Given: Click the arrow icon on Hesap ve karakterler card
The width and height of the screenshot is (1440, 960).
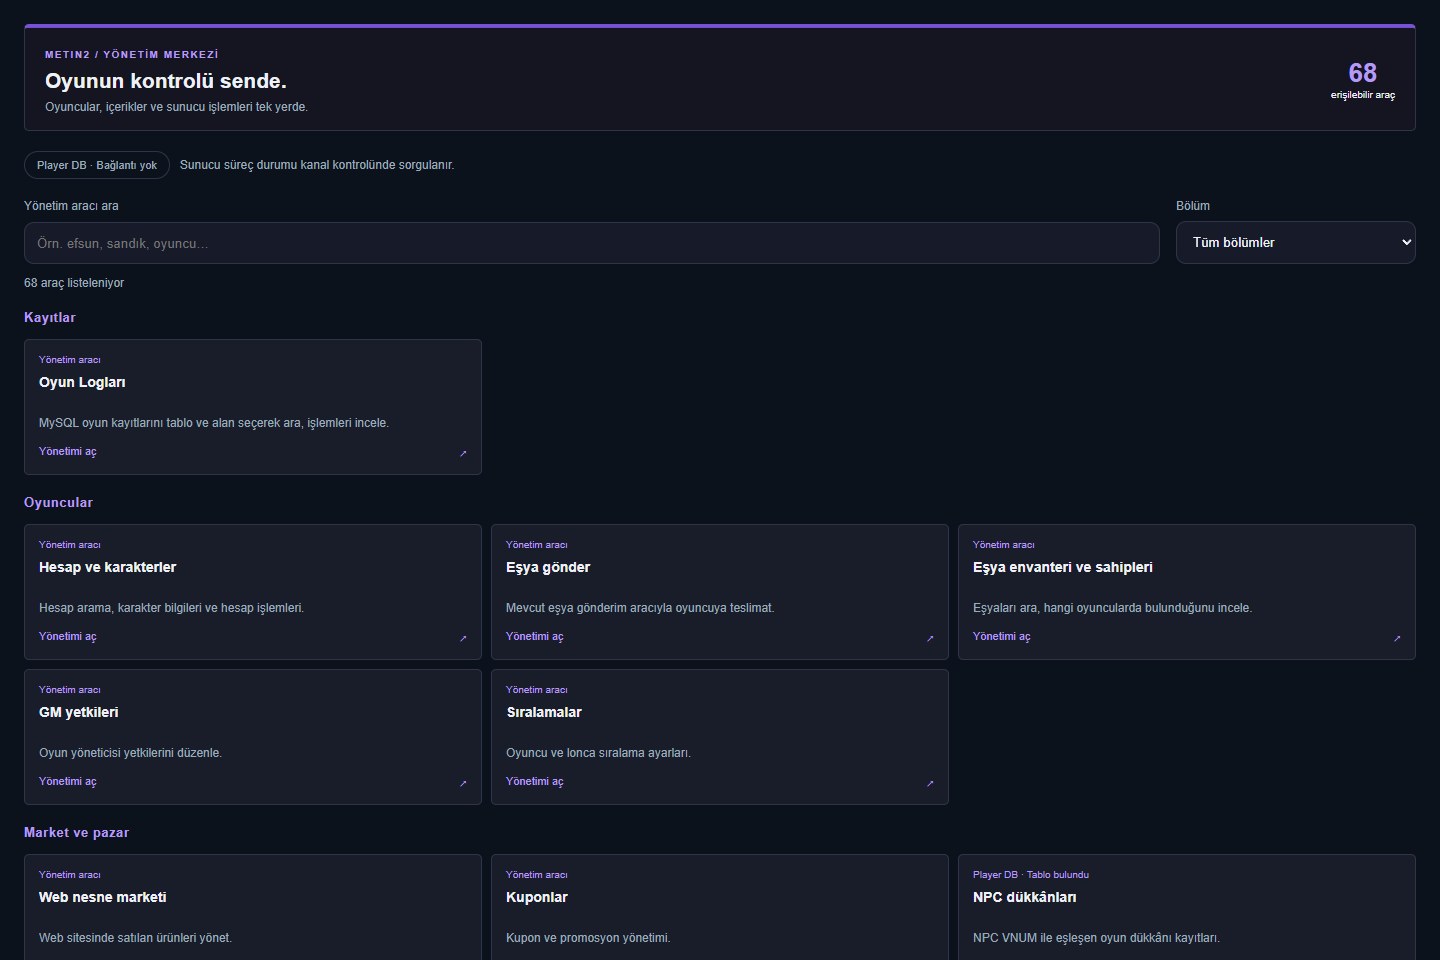Looking at the screenshot, I should pos(463,638).
